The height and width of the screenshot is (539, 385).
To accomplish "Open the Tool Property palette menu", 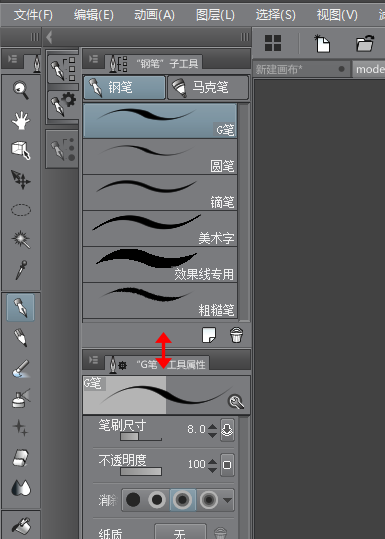I will 94,360.
